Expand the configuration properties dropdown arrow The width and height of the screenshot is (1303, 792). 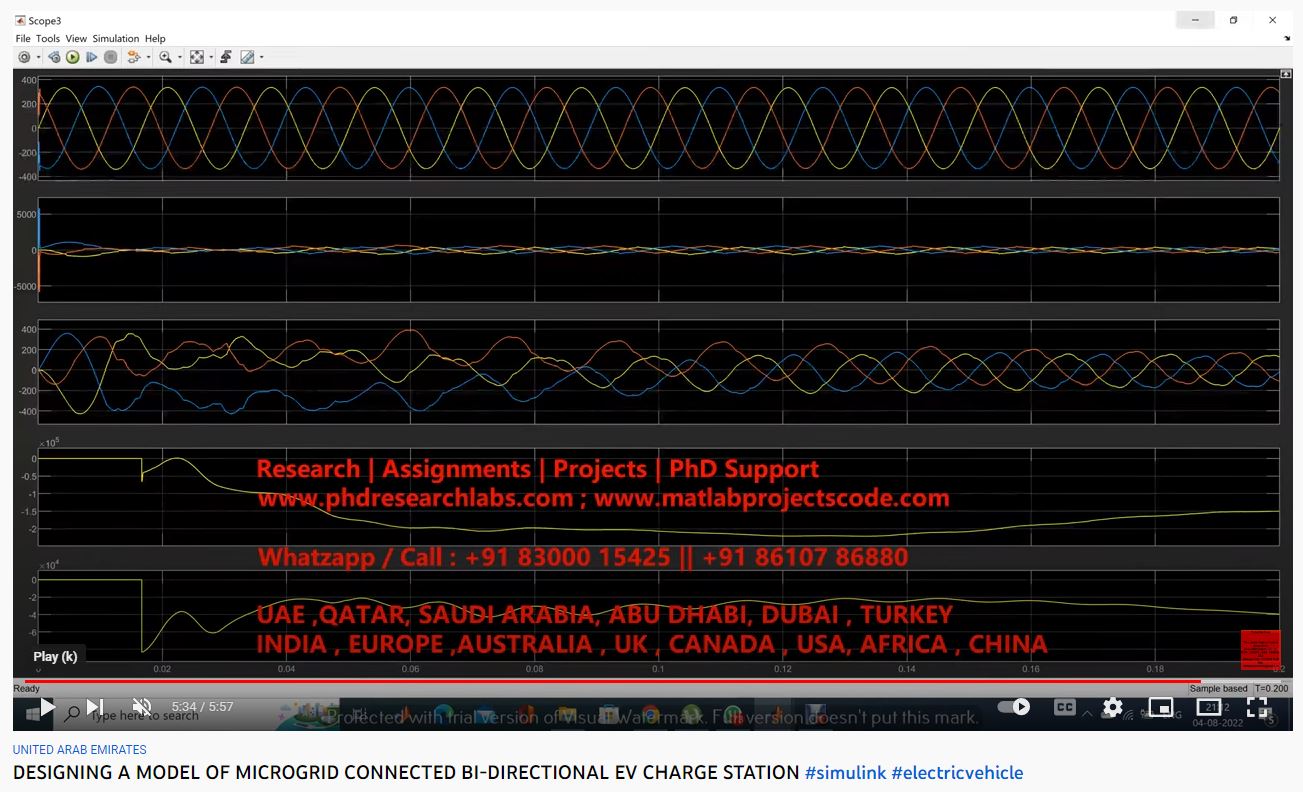37,57
